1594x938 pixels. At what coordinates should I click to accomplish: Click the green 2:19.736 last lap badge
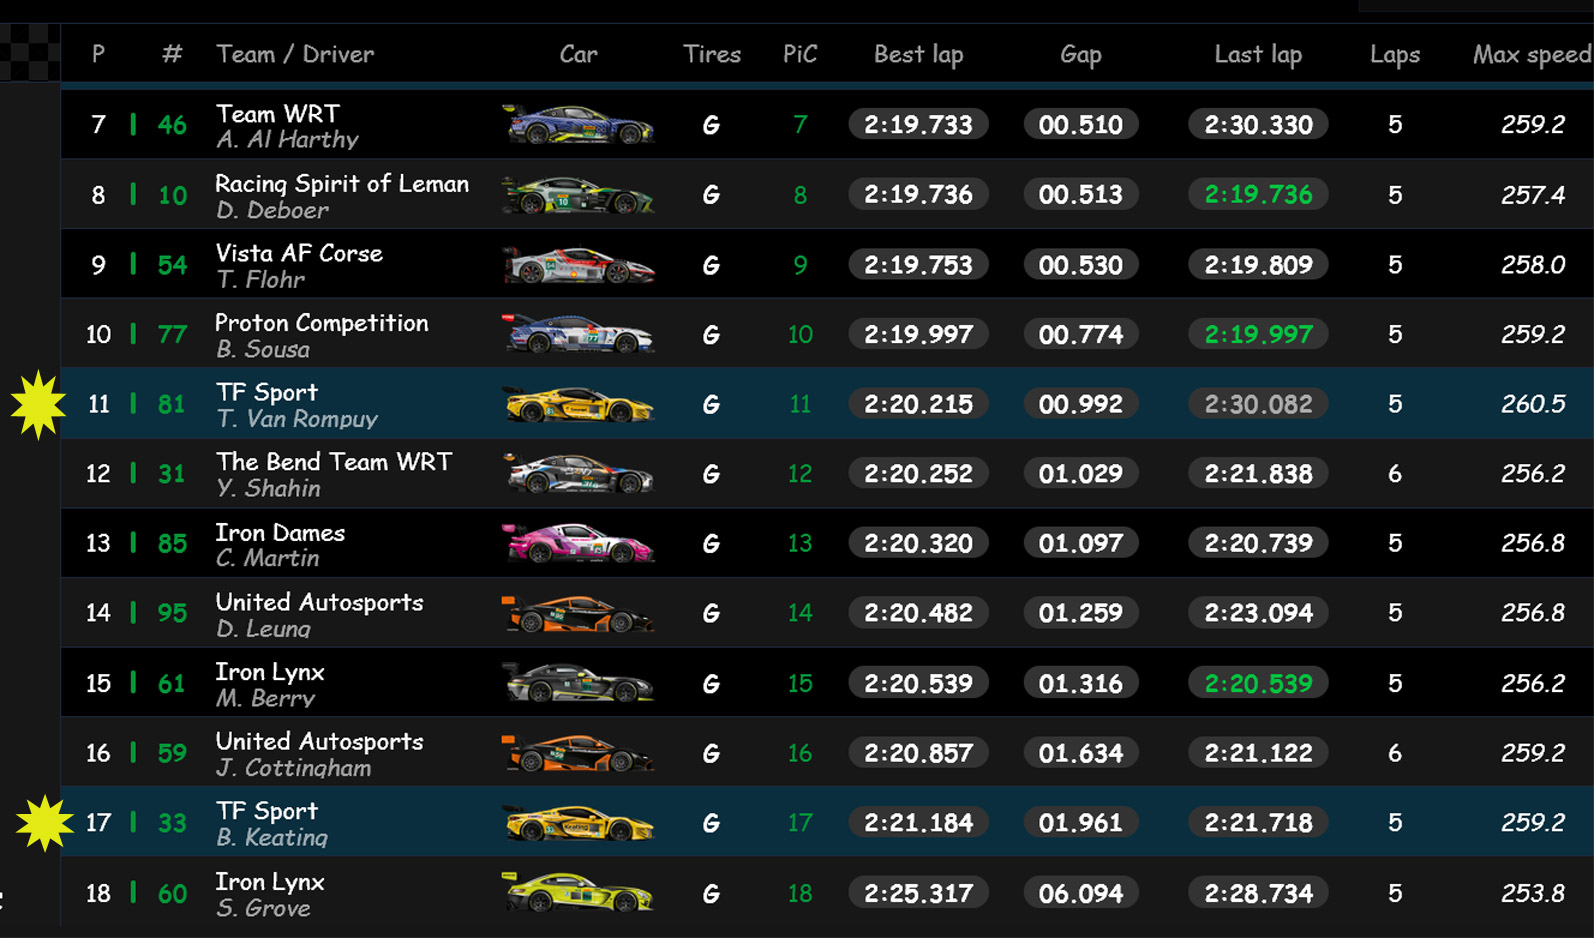[1258, 195]
